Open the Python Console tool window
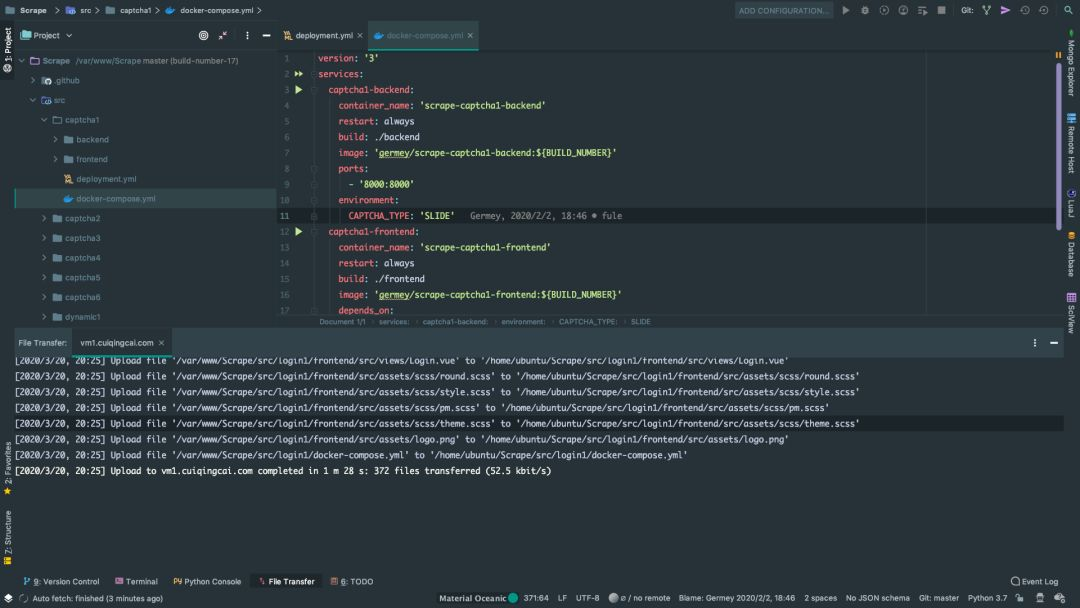Viewport: 1080px width, 608px height. (x=207, y=581)
